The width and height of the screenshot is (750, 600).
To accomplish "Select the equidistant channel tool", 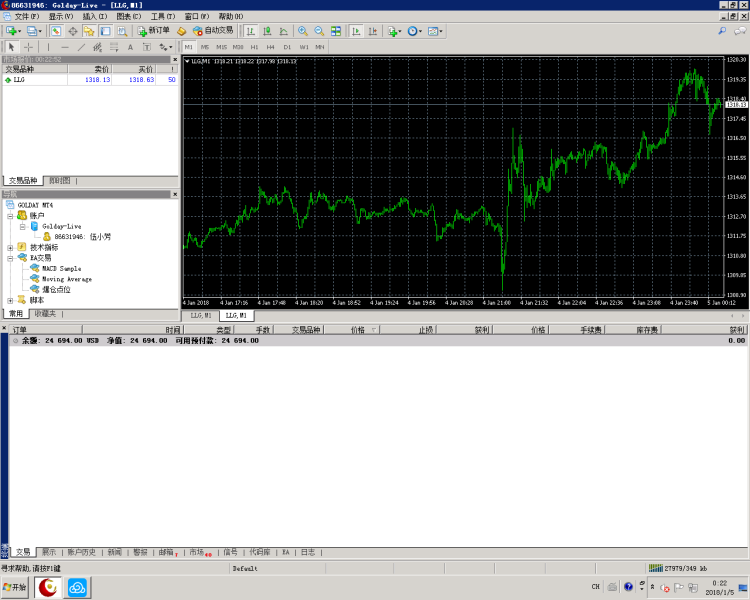I will coord(98,47).
